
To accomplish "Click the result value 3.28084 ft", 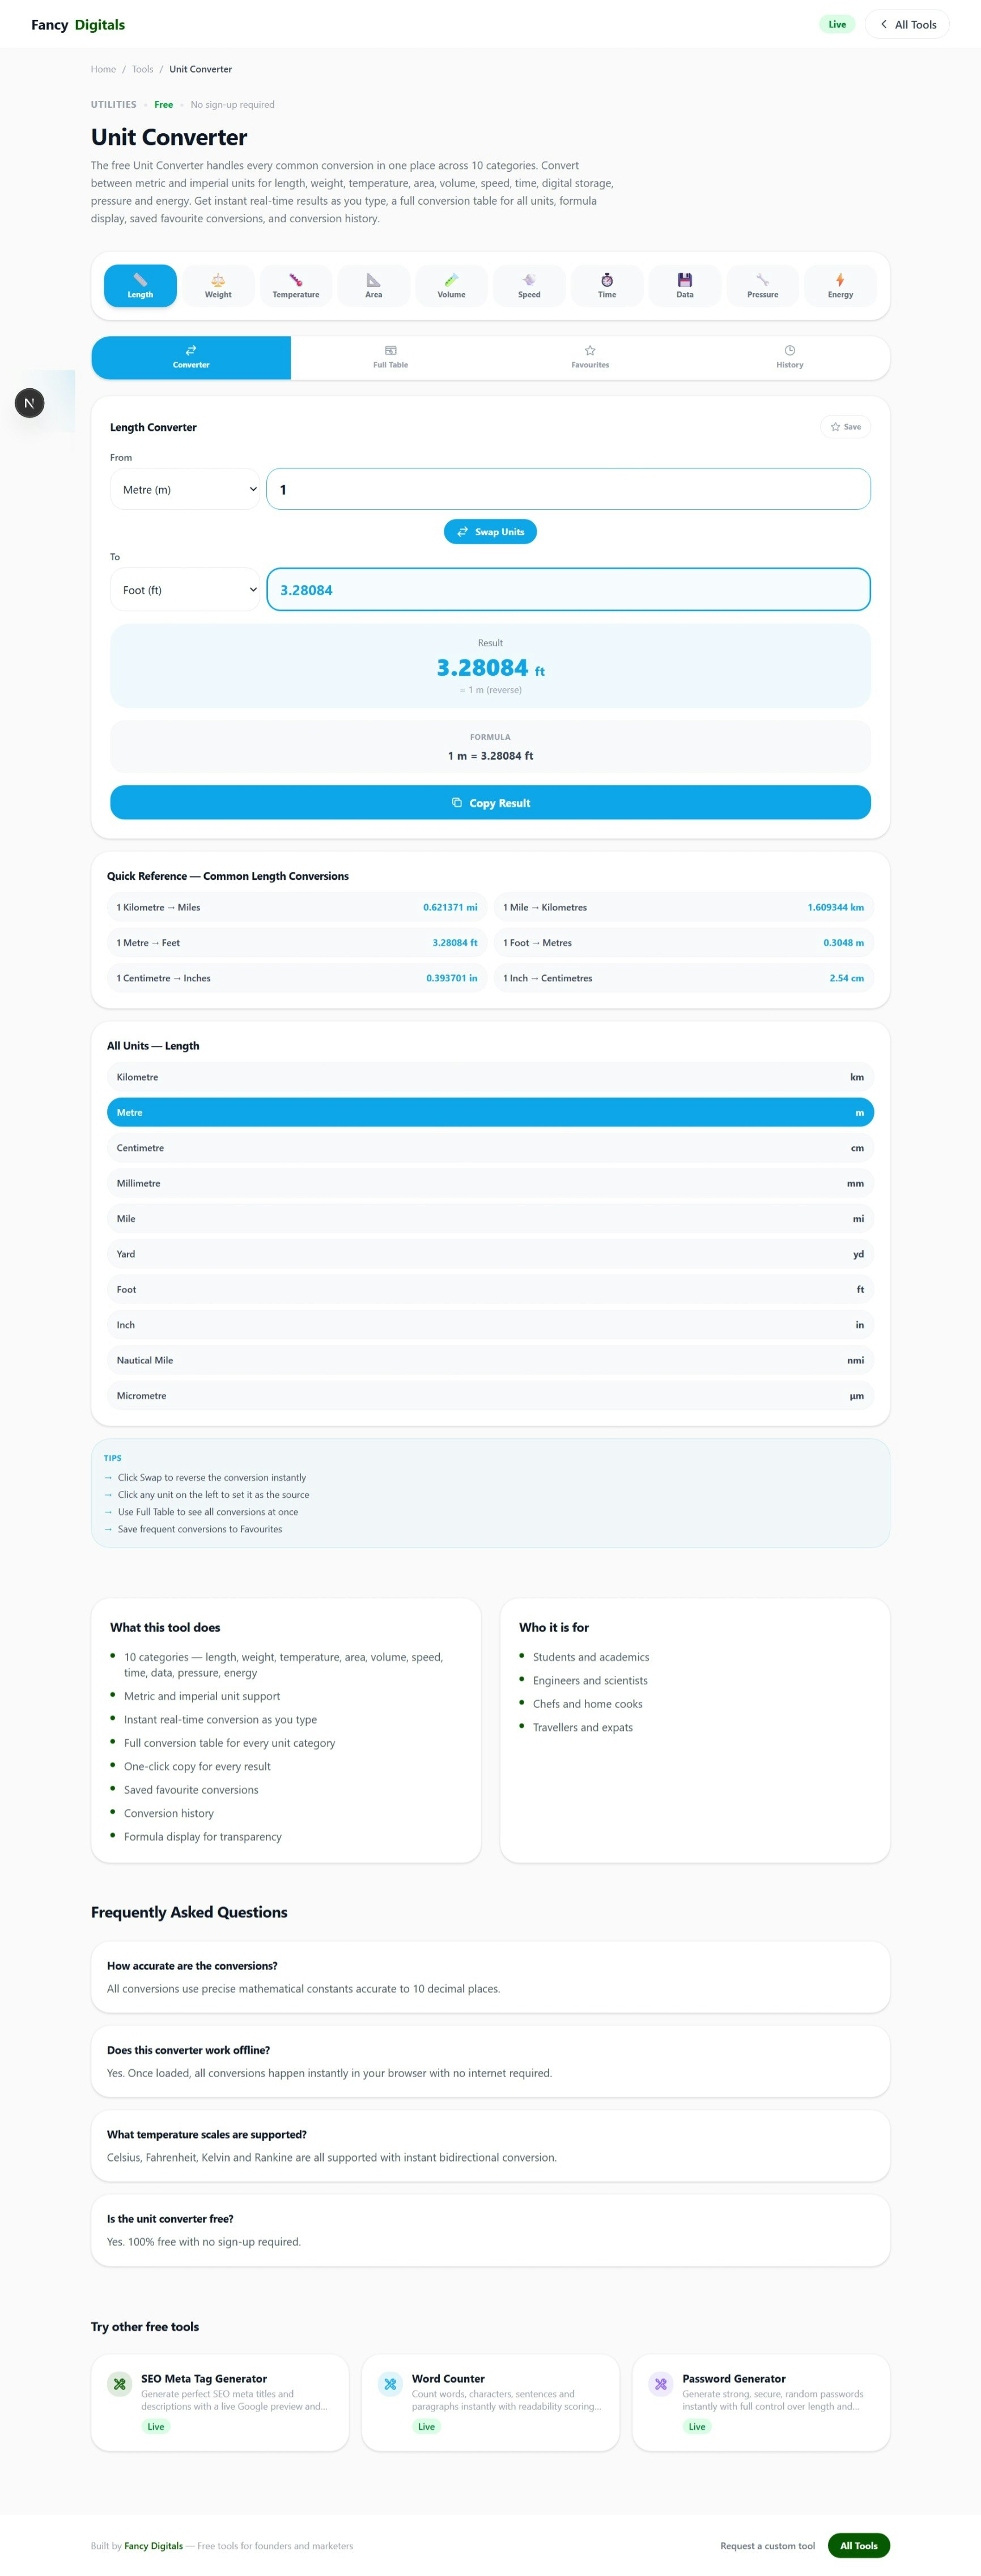I will [x=490, y=668].
